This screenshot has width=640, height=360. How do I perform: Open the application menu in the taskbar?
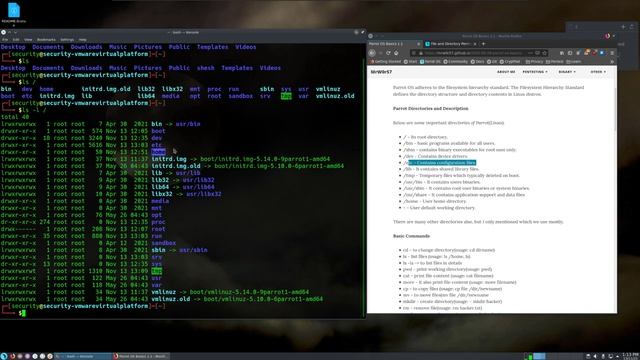[4, 356]
